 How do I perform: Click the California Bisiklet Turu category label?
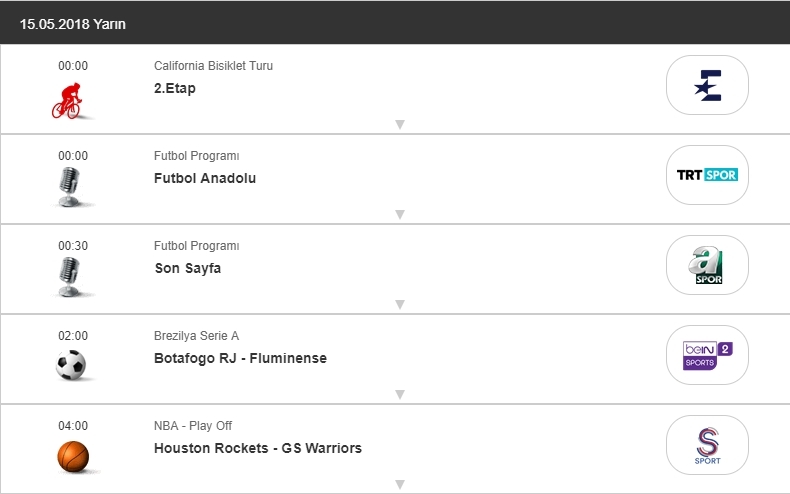click(213, 66)
